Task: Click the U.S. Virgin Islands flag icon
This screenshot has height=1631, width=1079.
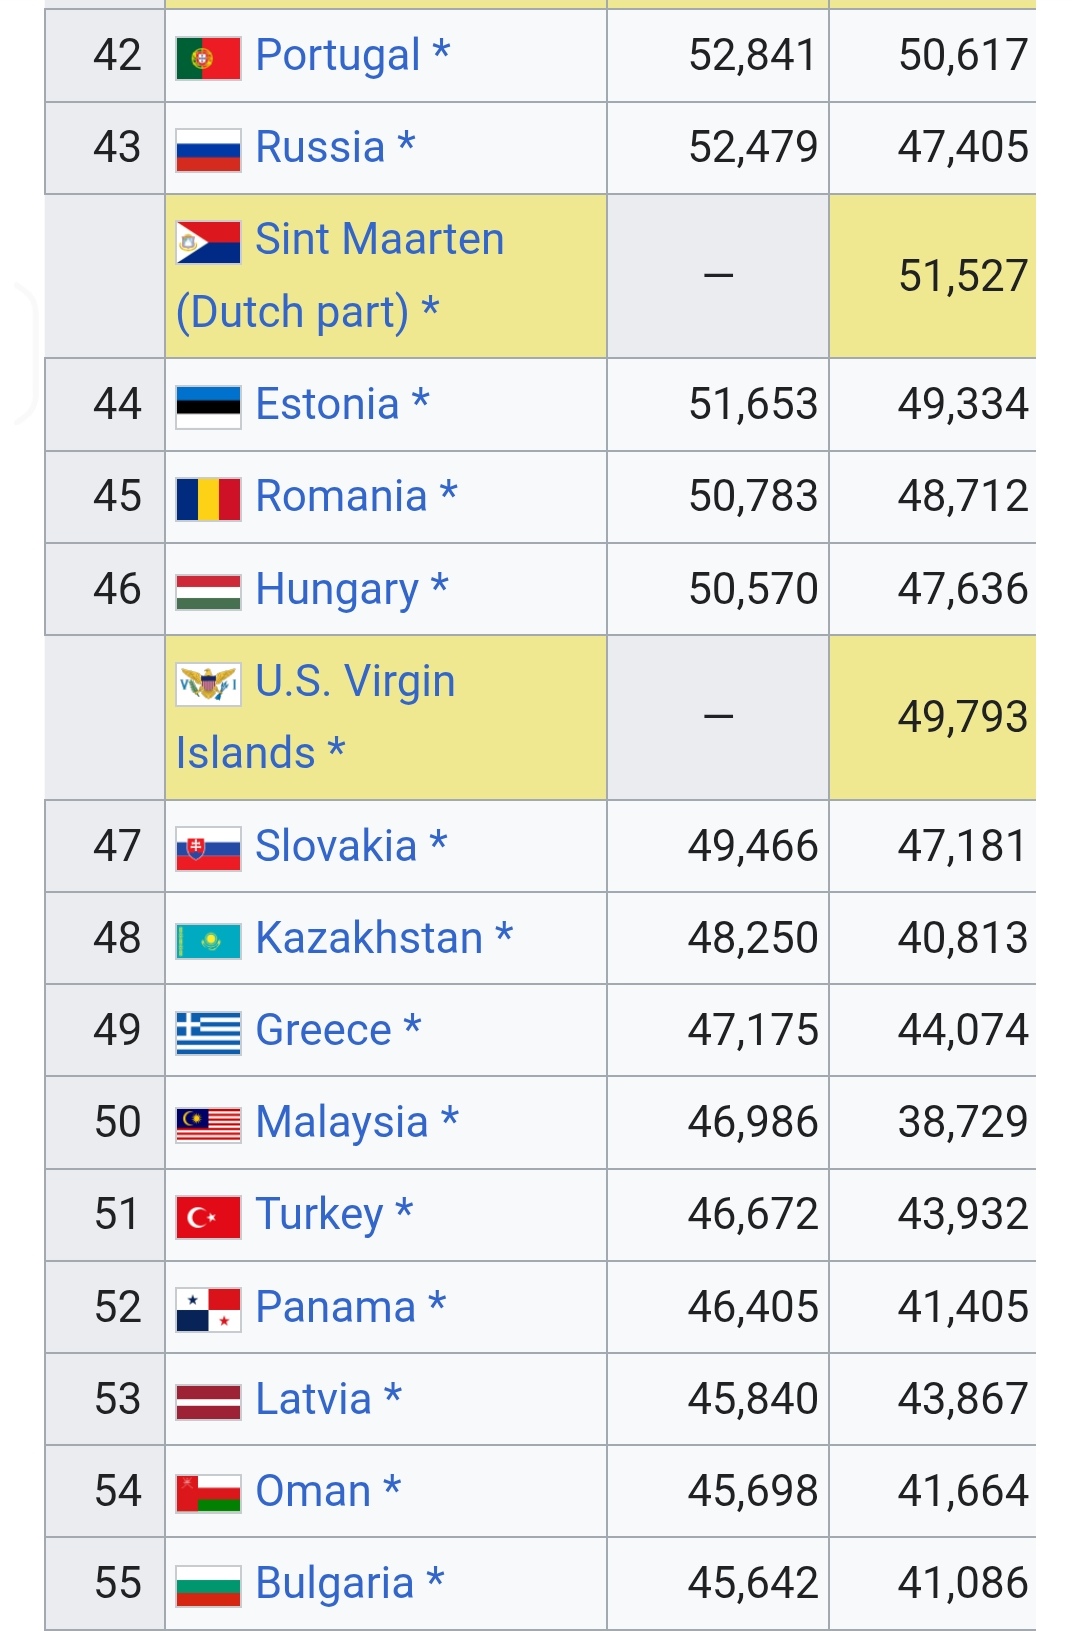Action: click(x=208, y=685)
